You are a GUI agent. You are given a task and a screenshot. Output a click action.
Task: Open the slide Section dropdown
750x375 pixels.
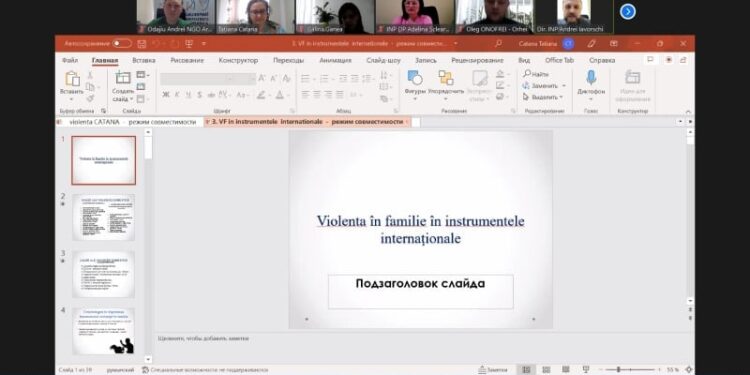click(x=143, y=99)
